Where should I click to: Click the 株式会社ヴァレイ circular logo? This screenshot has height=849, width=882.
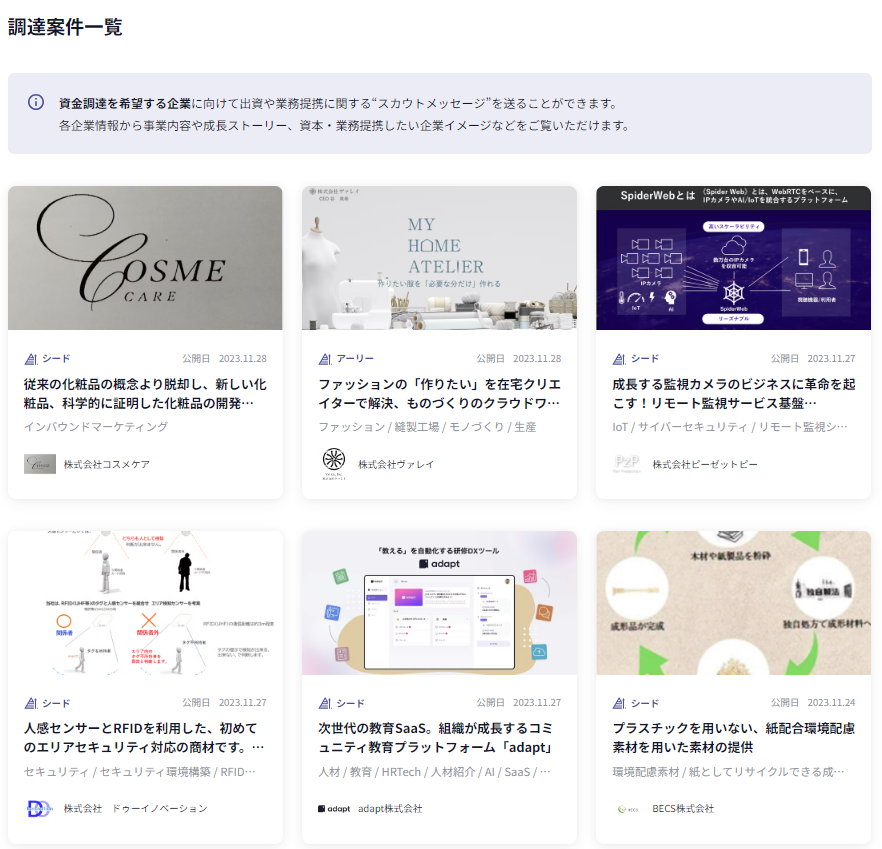(x=334, y=464)
